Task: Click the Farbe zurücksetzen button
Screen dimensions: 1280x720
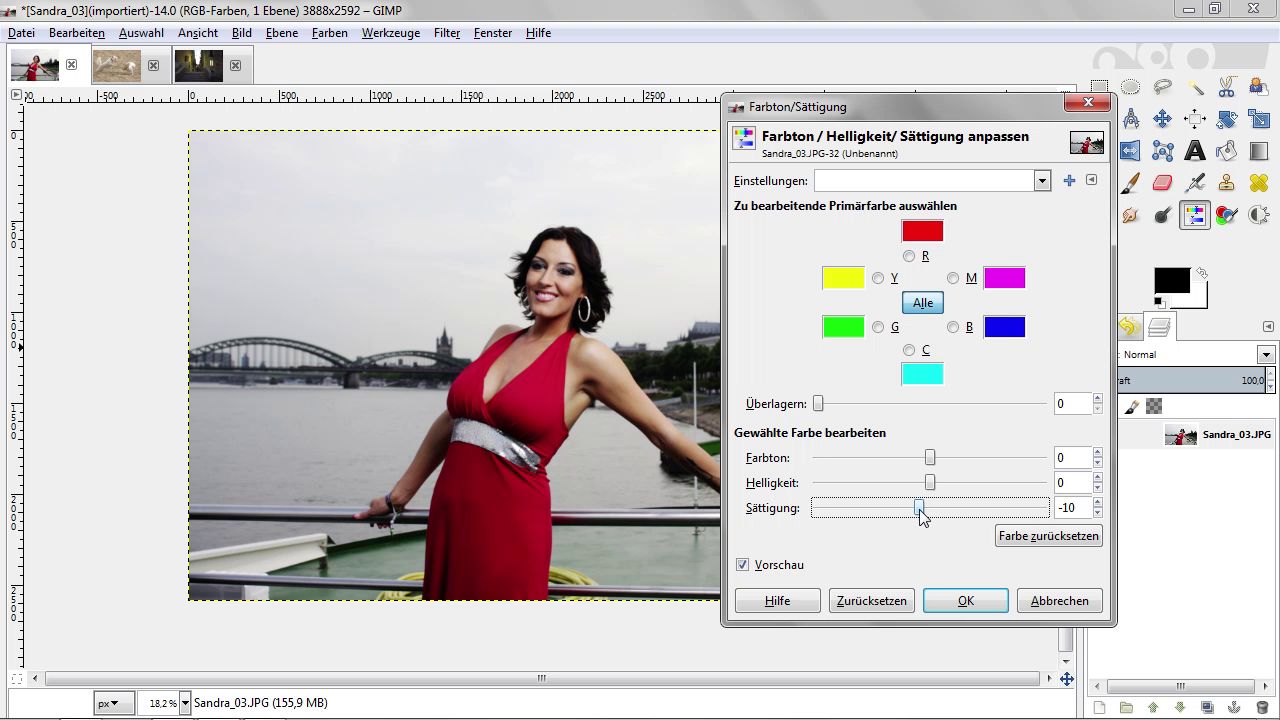Action: point(1048,536)
